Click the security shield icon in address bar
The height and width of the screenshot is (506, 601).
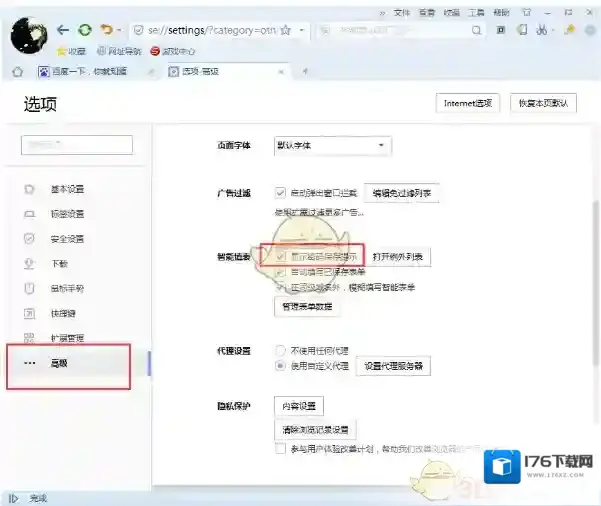[138, 30]
